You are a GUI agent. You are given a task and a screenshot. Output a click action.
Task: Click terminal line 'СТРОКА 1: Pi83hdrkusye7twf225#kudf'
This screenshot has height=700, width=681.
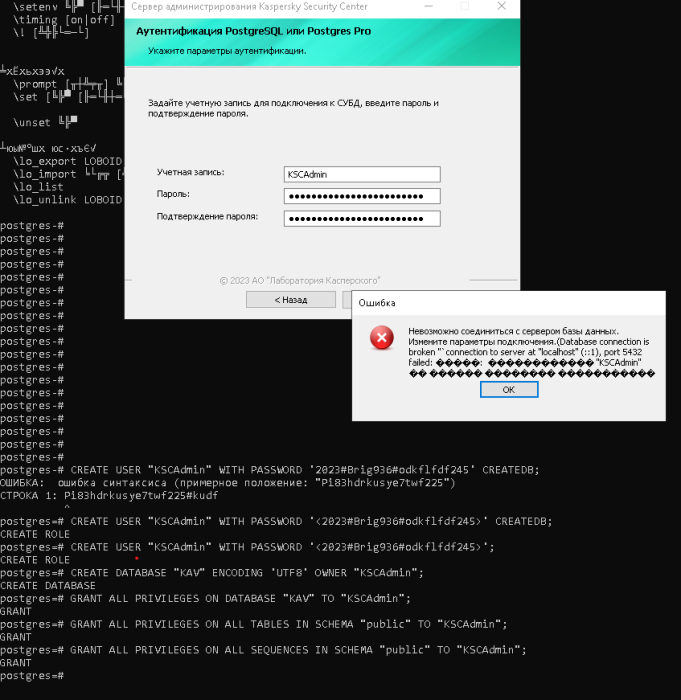coord(109,496)
